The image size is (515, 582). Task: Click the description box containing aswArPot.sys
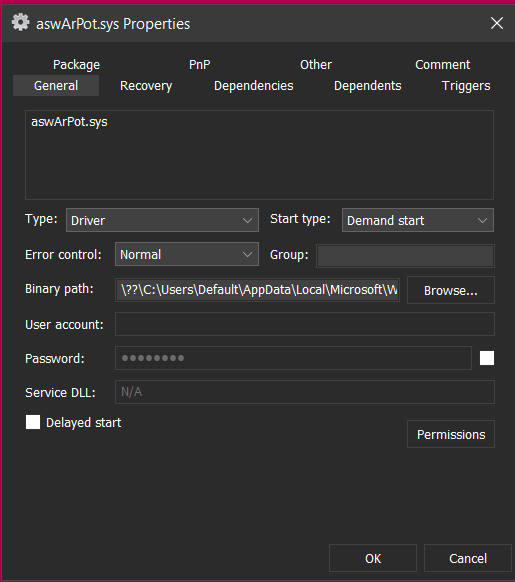259,155
